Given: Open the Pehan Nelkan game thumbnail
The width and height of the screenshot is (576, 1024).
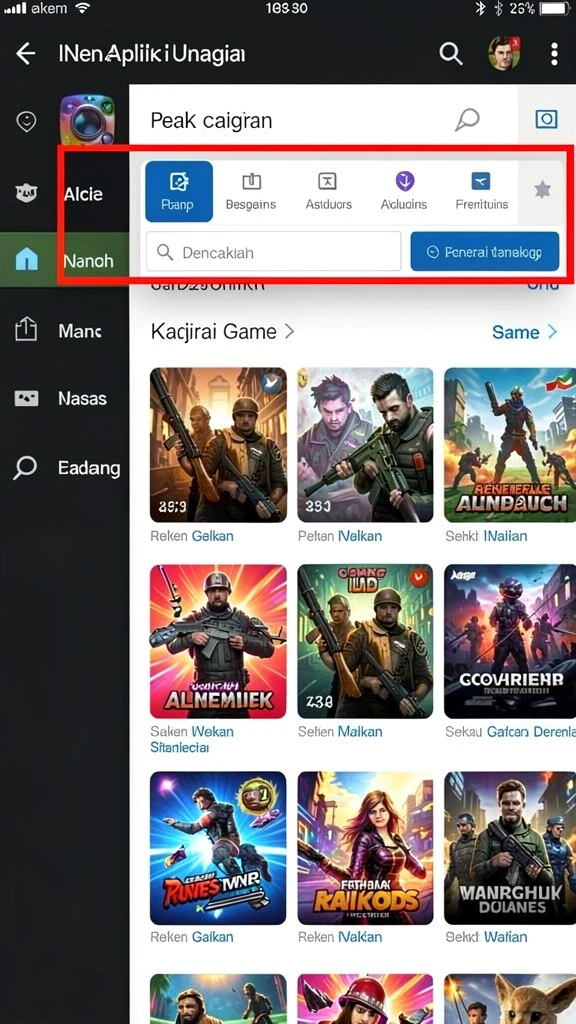Looking at the screenshot, I should (365, 445).
